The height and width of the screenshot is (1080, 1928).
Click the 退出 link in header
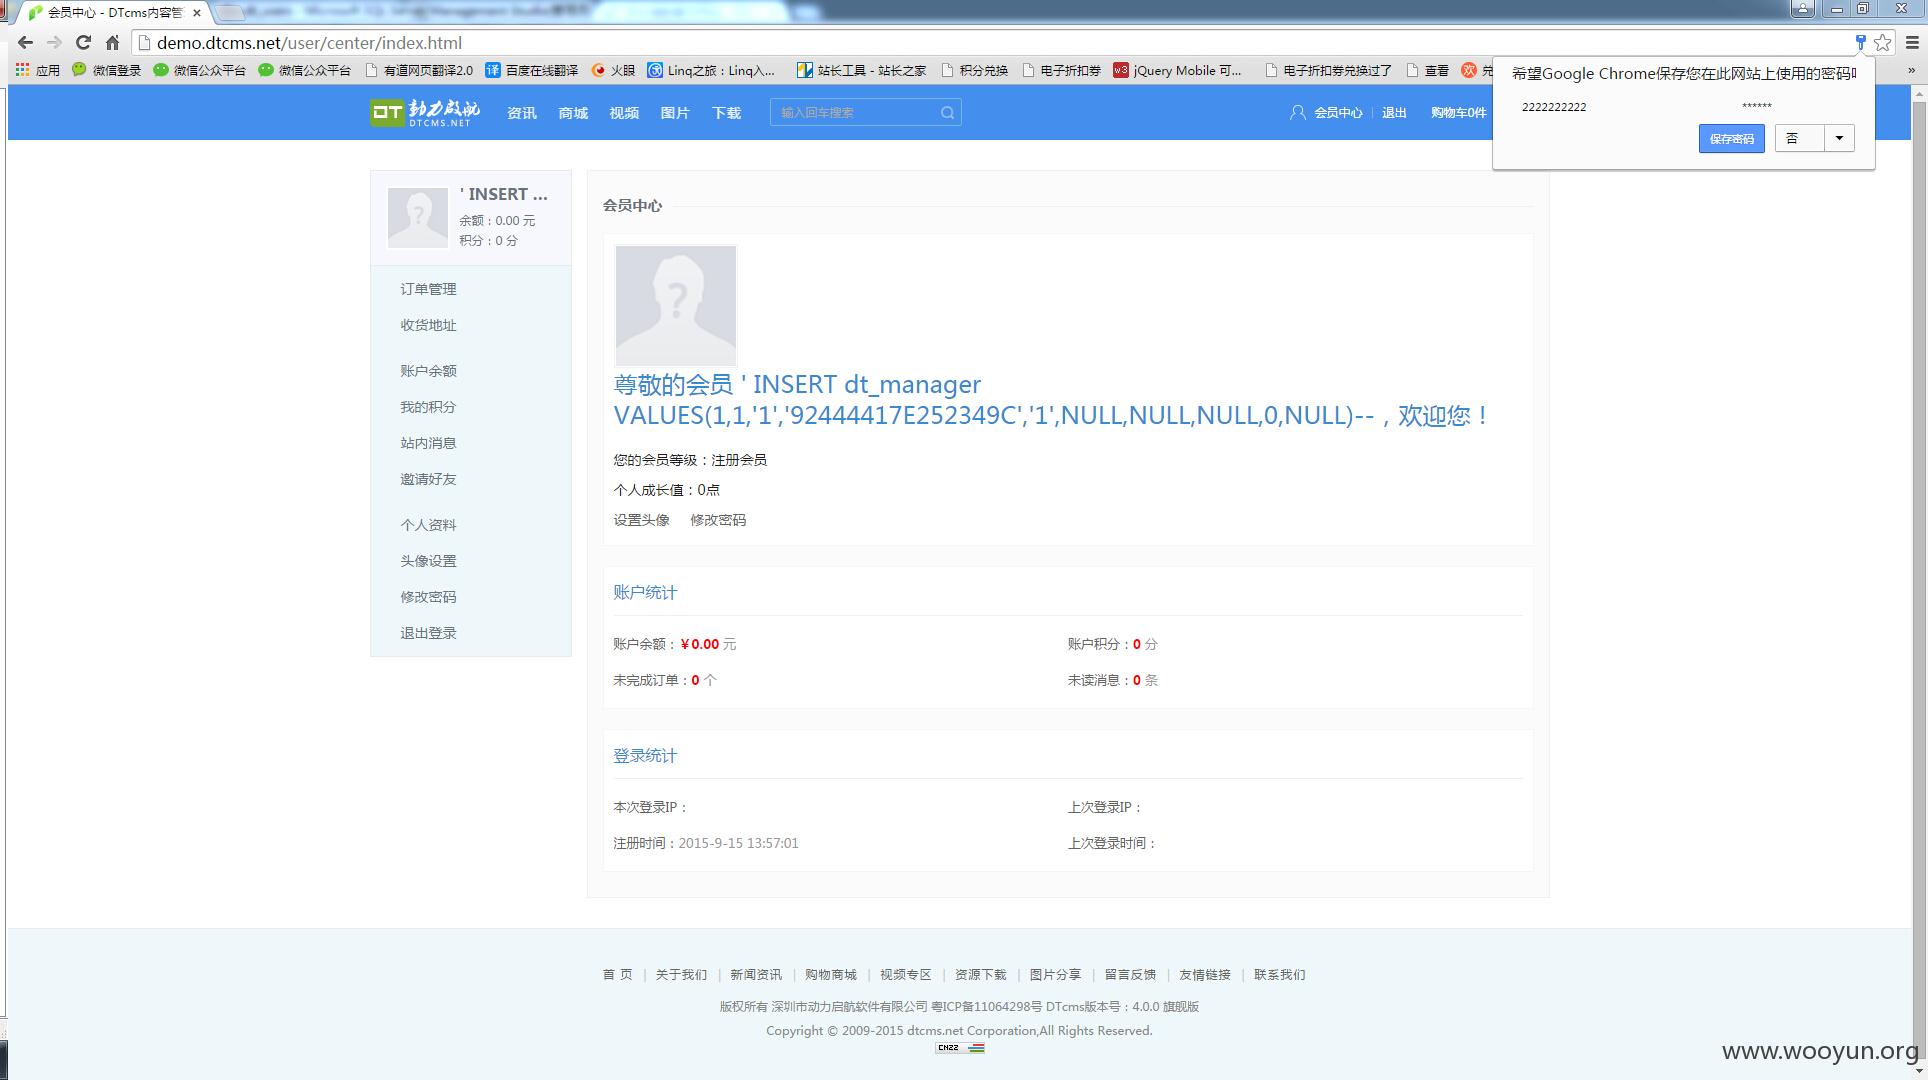tap(1394, 113)
